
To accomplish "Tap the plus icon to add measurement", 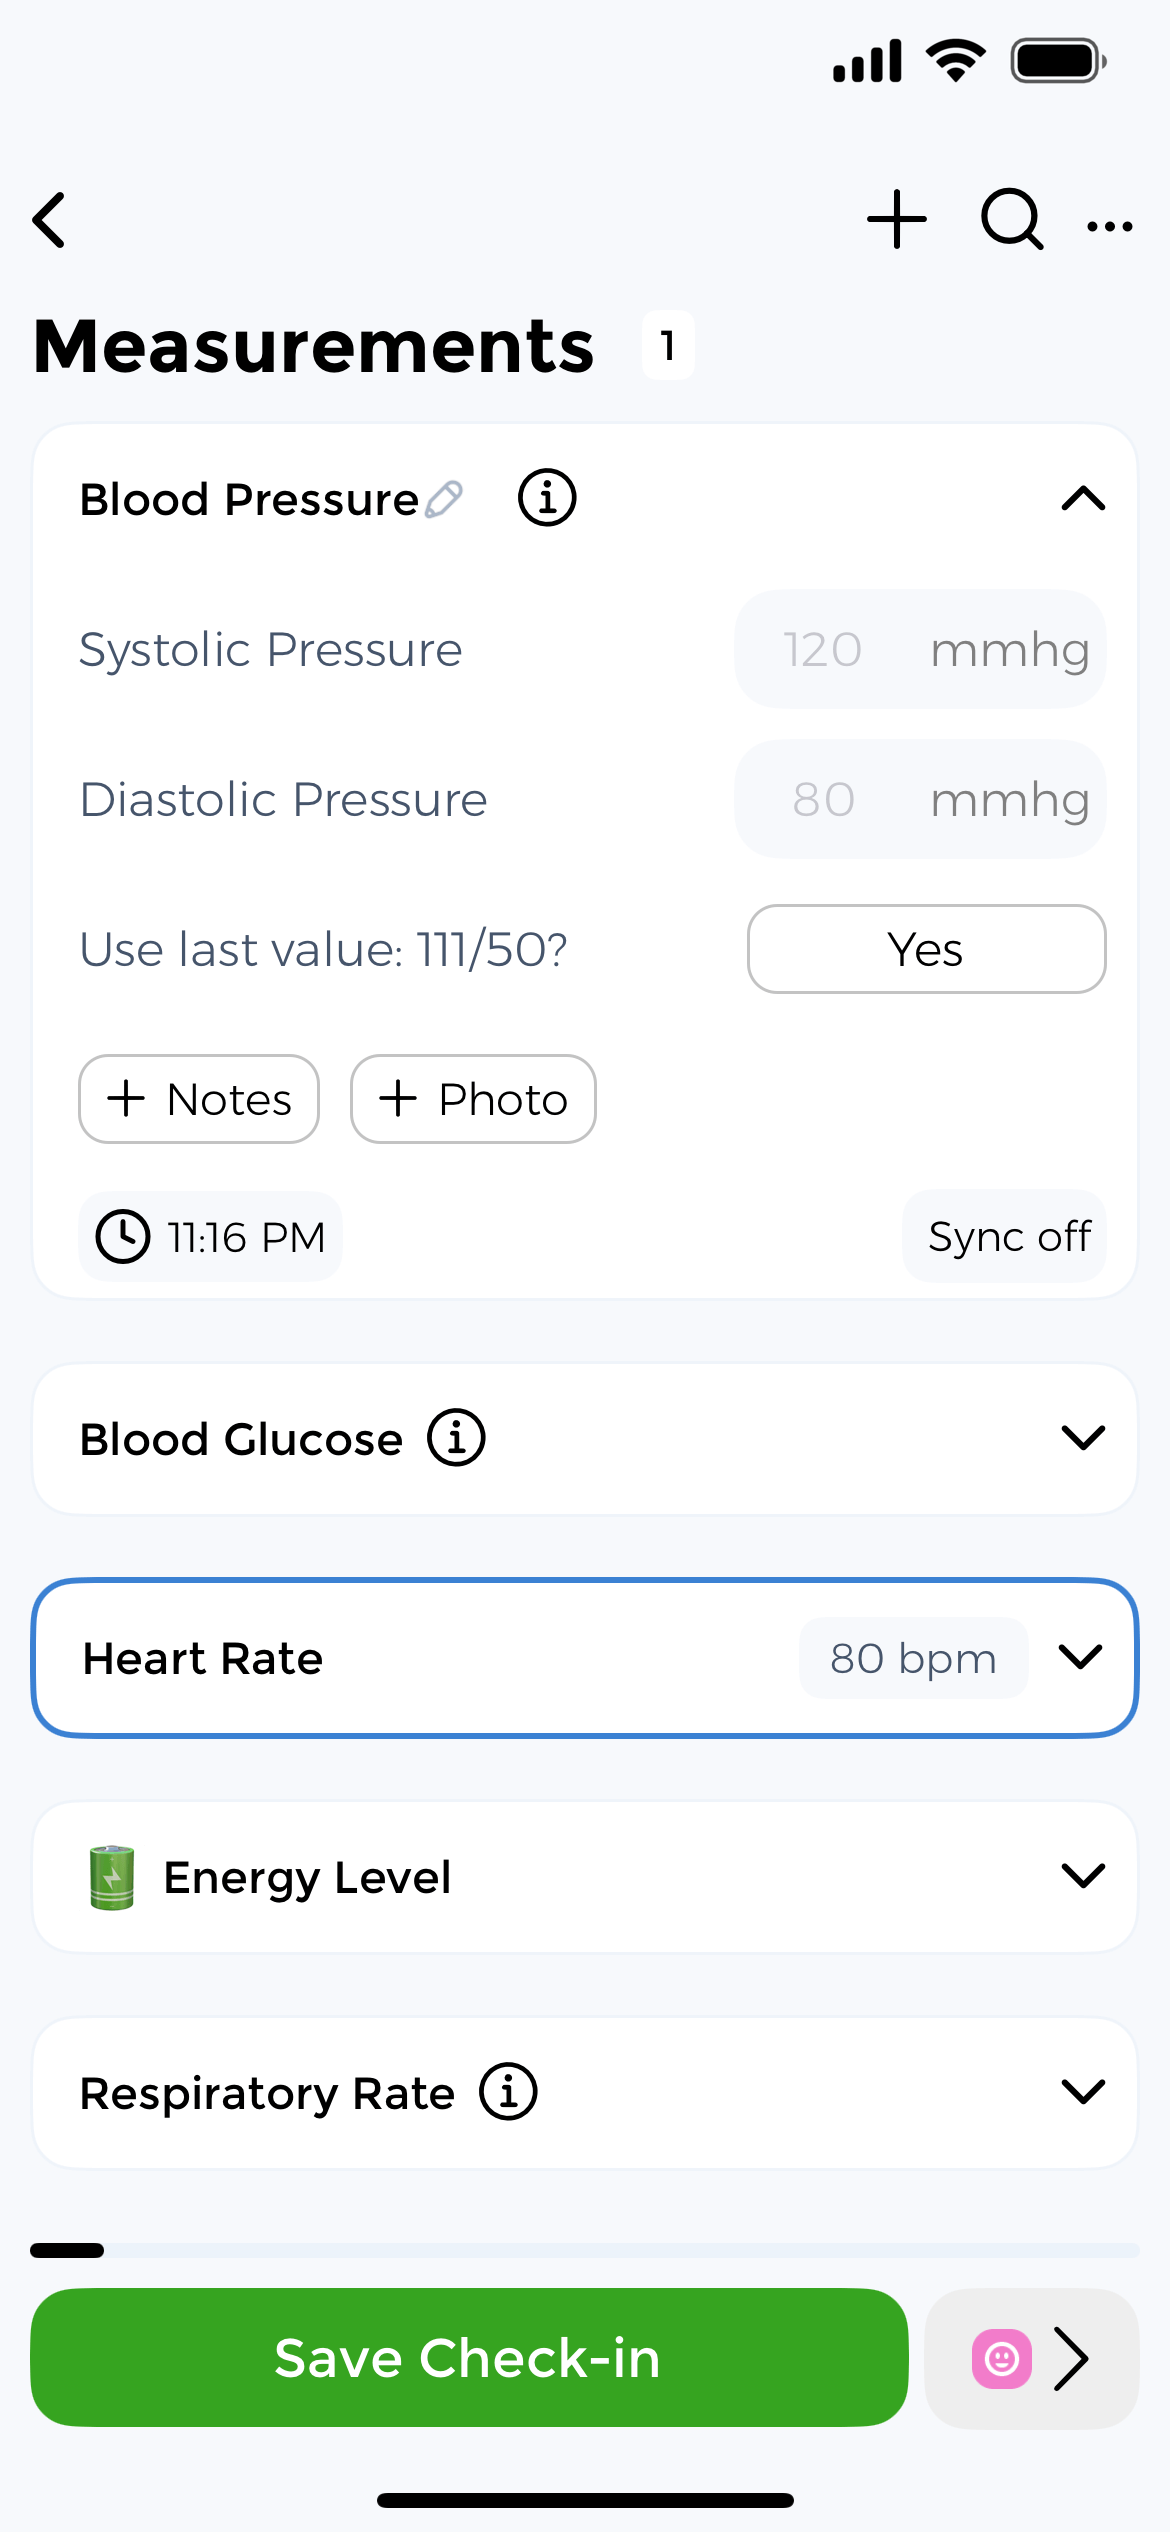I will coord(896,219).
